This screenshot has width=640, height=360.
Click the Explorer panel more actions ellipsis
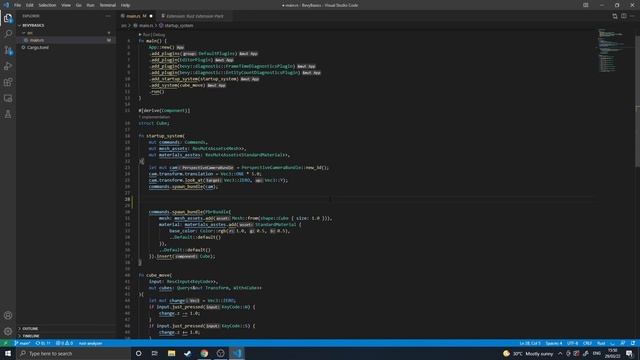tap(108, 16)
